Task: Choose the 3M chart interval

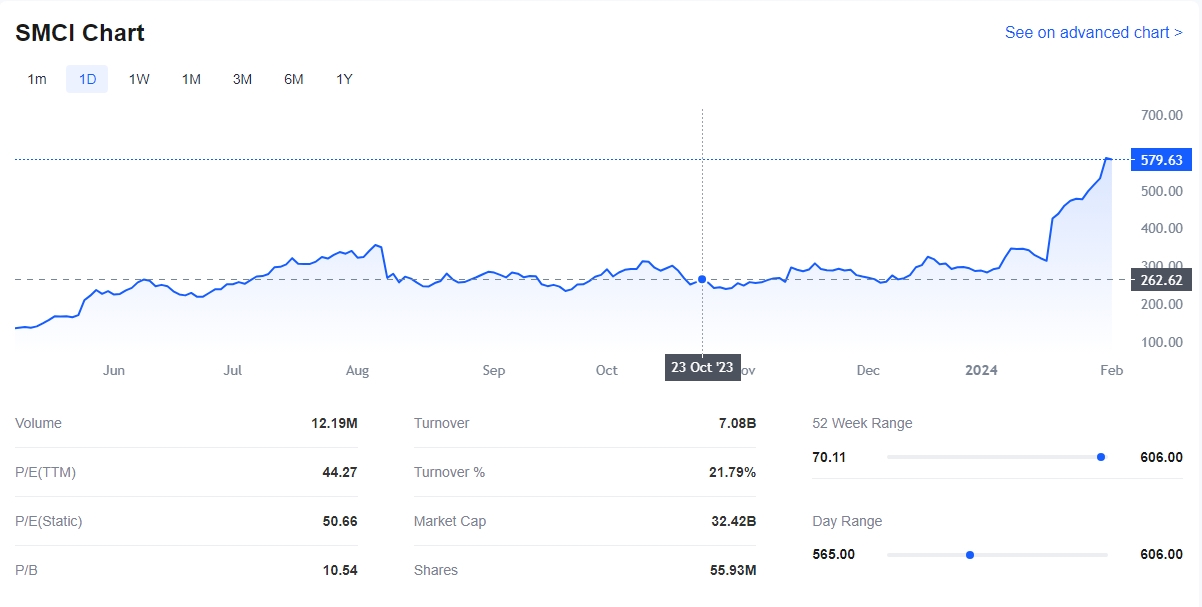Action: (x=242, y=79)
